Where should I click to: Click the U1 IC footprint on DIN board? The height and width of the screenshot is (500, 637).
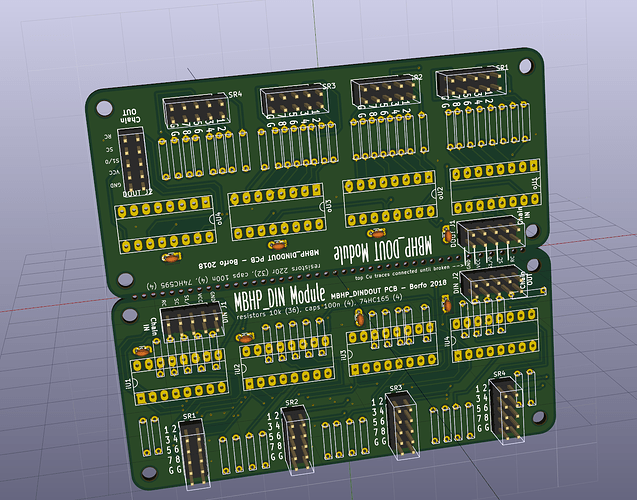(179, 377)
